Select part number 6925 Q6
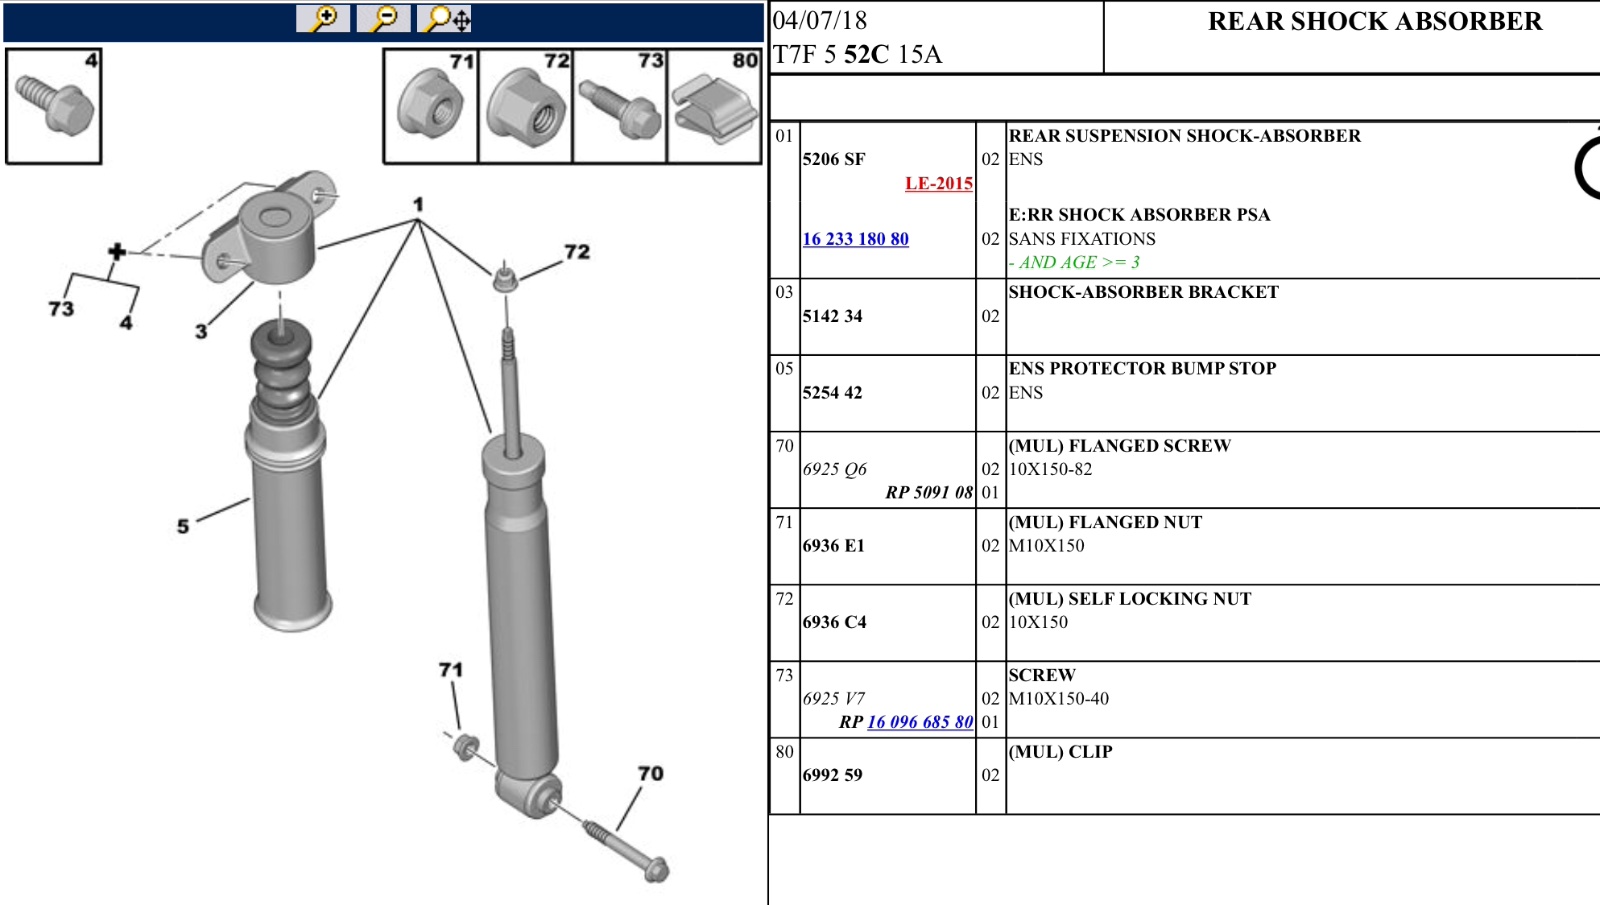 [835, 469]
